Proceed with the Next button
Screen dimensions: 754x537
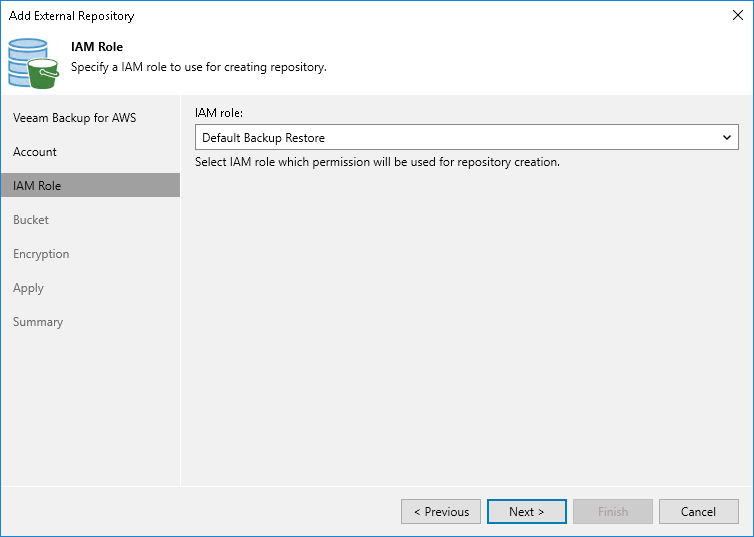[527, 512]
